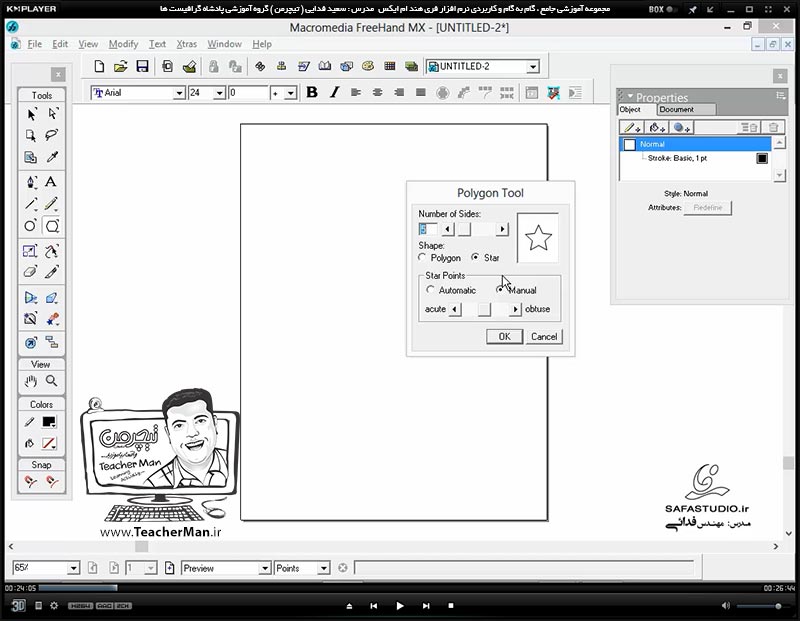Viewport: 800px width, 621px height.
Task: Select the Subselect arrow tool
Action: (53, 114)
